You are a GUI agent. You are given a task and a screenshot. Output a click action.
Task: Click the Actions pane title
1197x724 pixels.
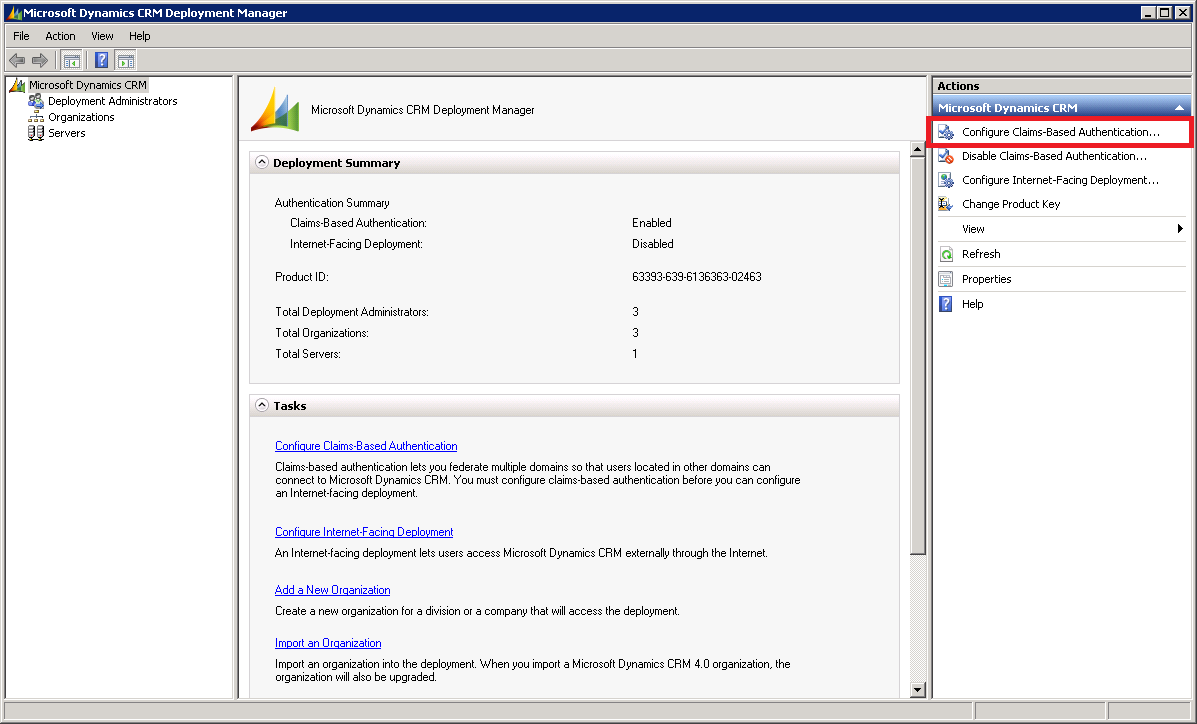coord(958,86)
